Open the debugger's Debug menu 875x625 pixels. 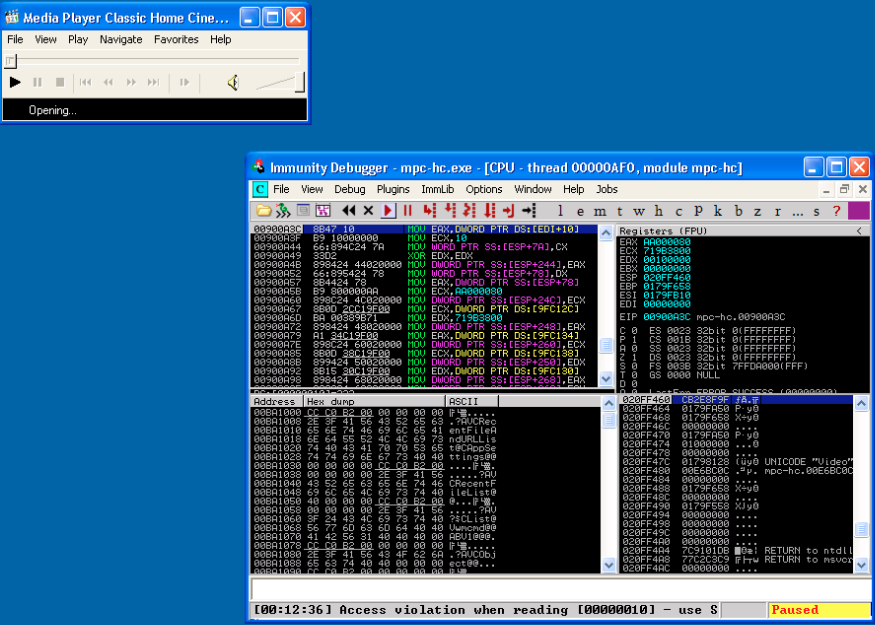click(350, 189)
